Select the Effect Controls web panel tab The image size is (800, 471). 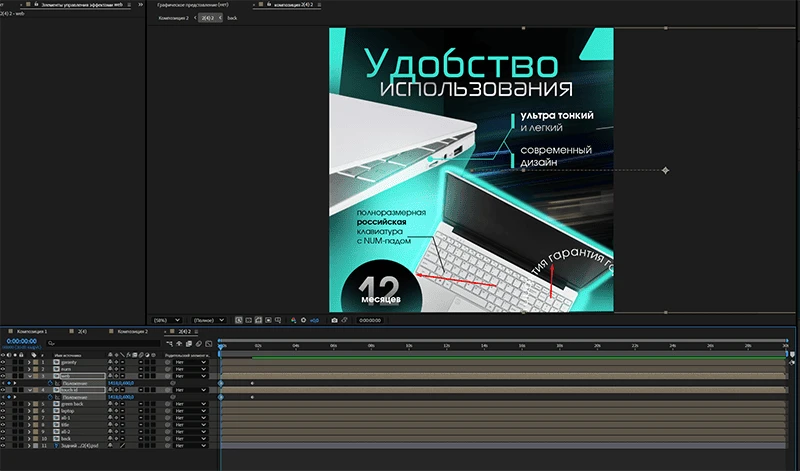point(82,5)
